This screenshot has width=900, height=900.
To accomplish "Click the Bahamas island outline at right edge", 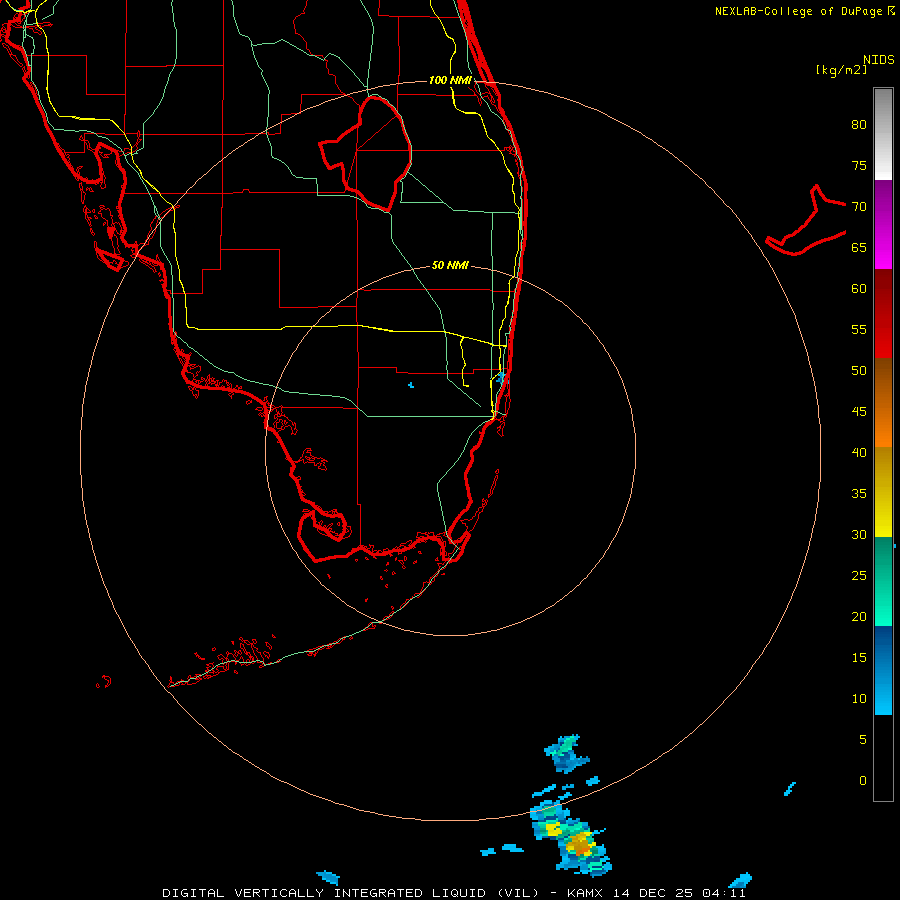I will click(806, 220).
